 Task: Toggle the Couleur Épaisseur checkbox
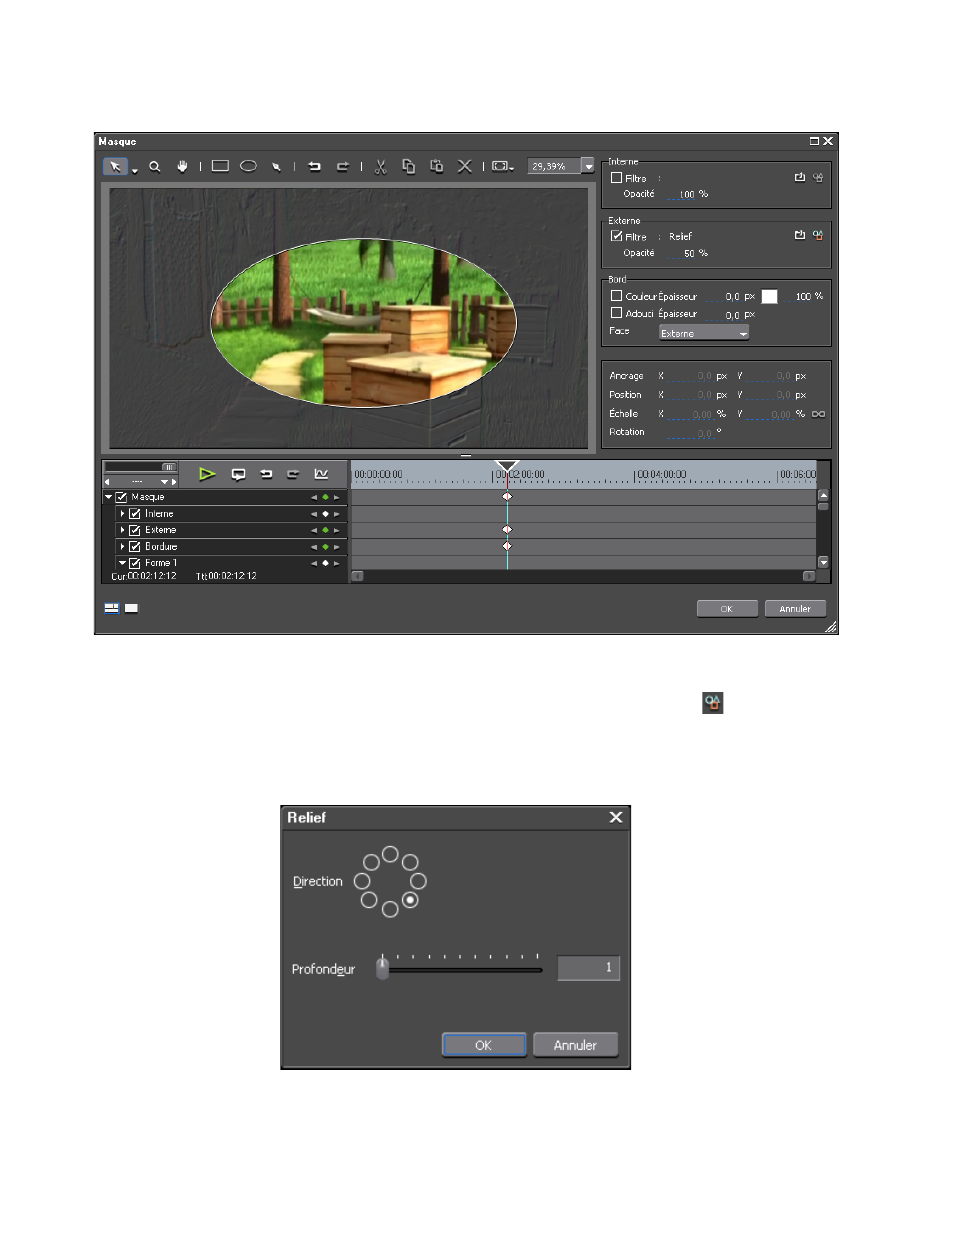pyautogui.click(x=616, y=296)
